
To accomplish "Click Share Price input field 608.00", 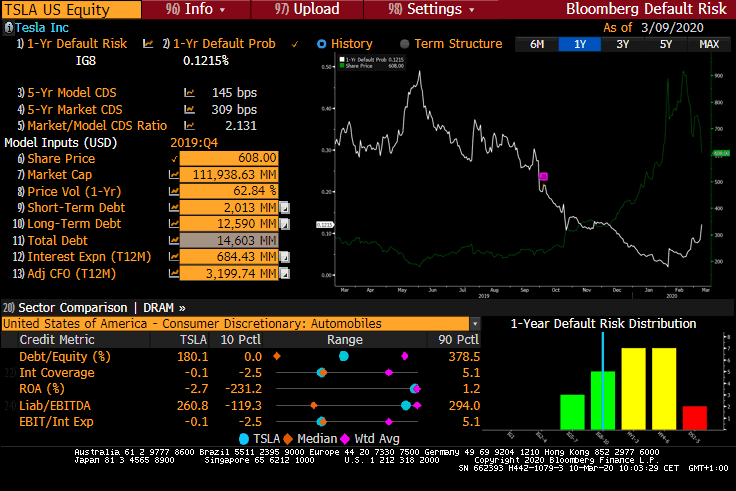I will tap(229, 158).
